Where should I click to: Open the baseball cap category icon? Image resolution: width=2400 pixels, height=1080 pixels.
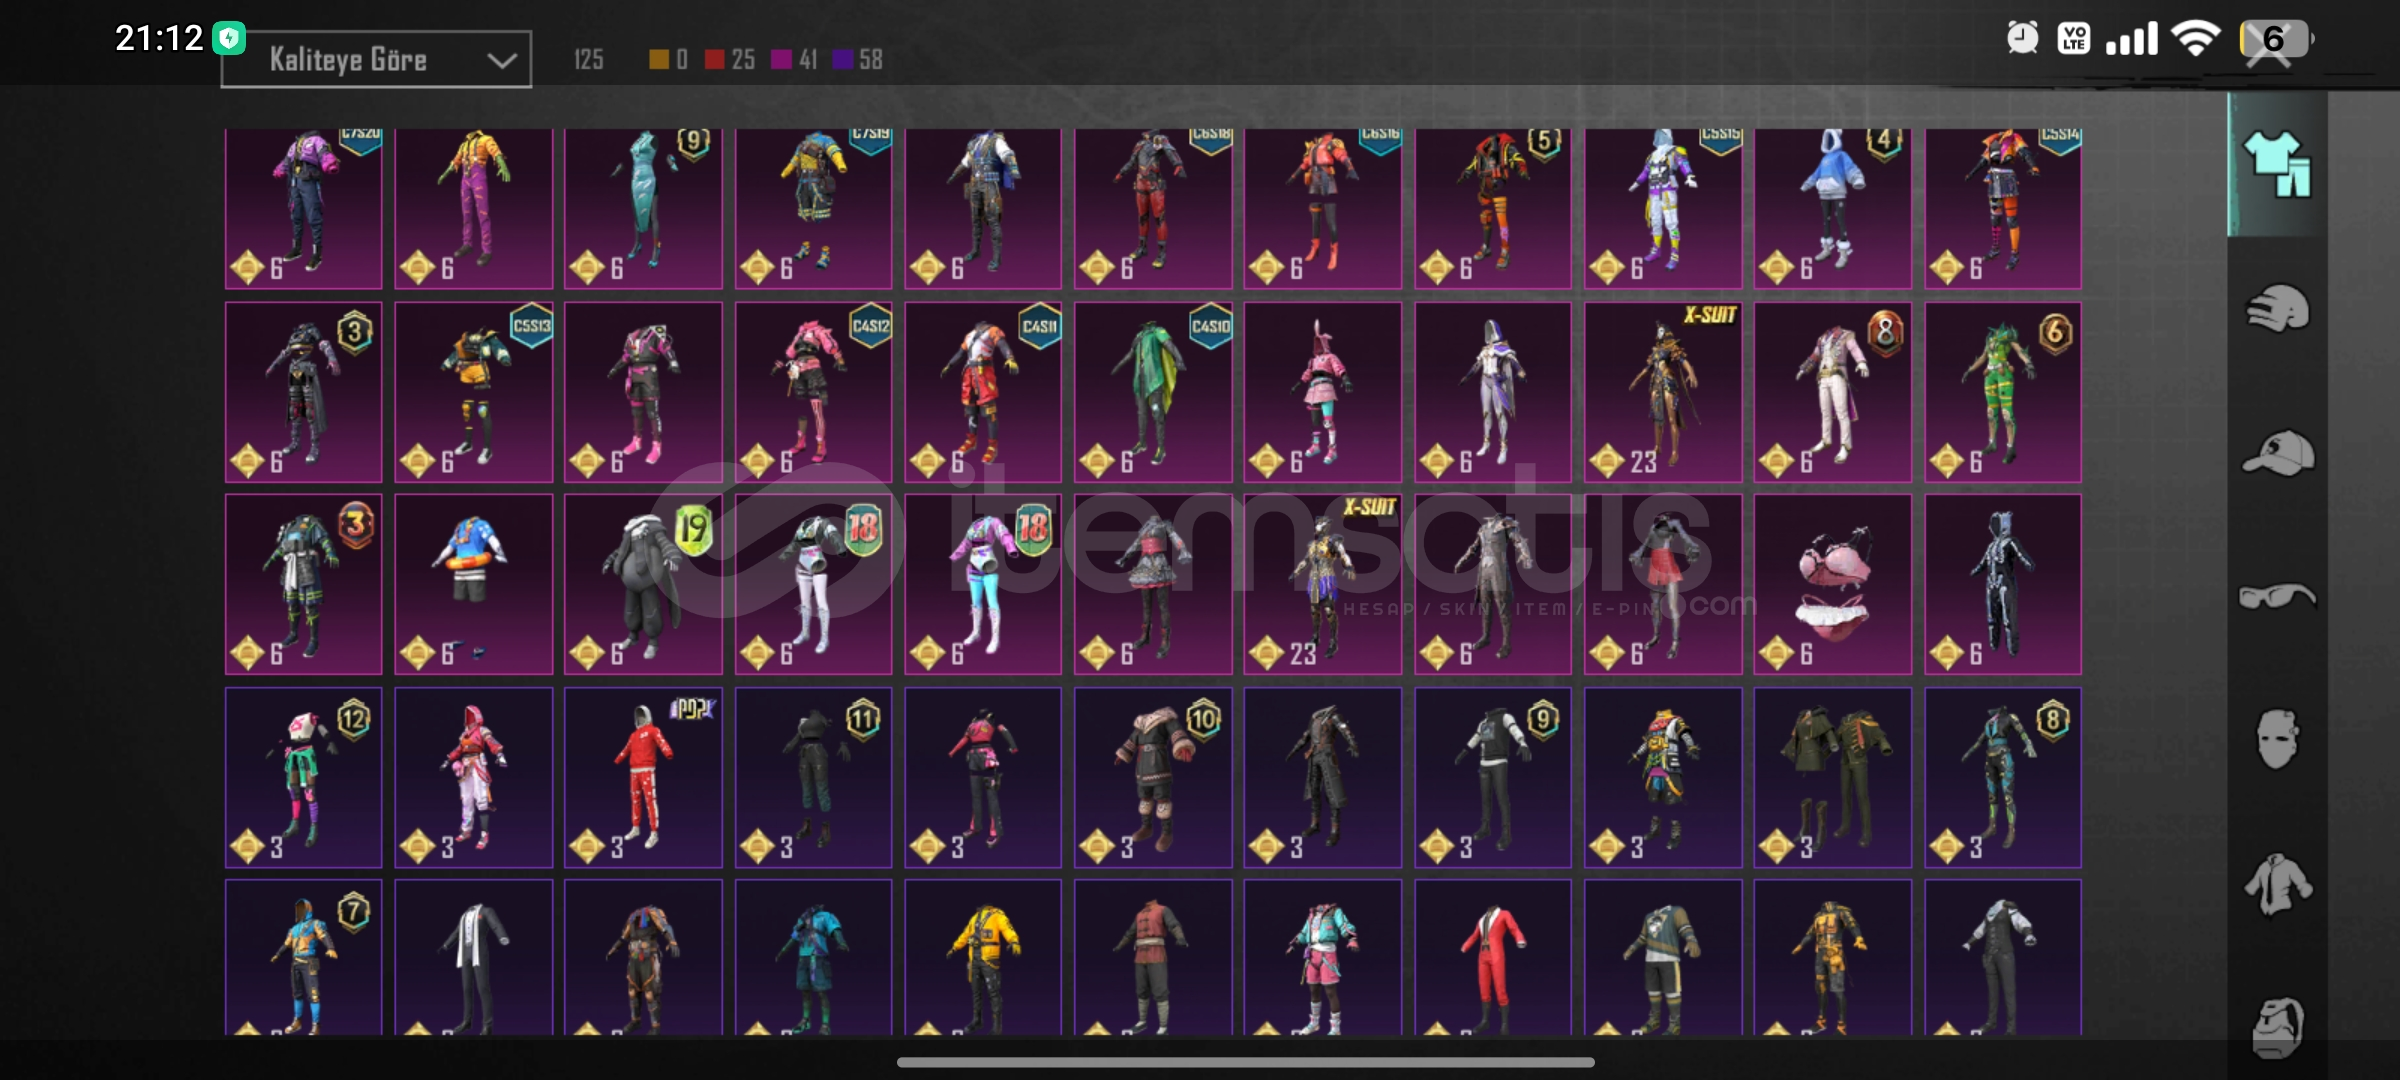pyautogui.click(x=2277, y=452)
